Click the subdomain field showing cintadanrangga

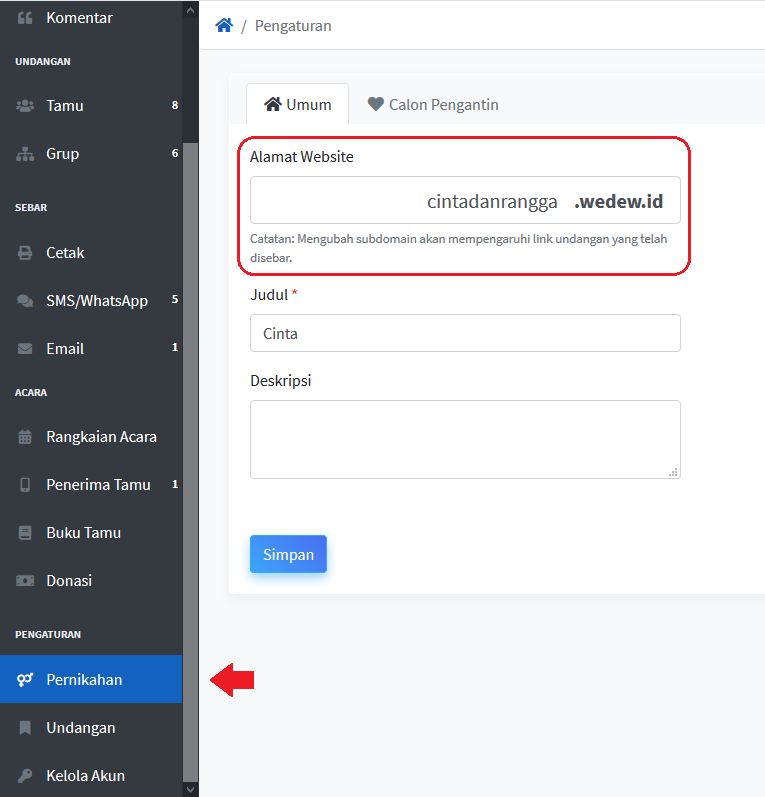pyautogui.click(x=409, y=200)
